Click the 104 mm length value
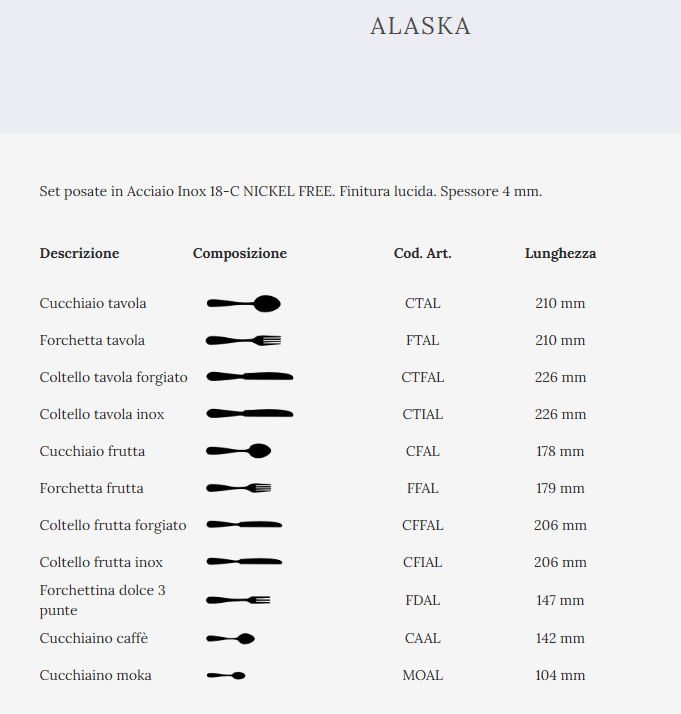 tap(560, 675)
